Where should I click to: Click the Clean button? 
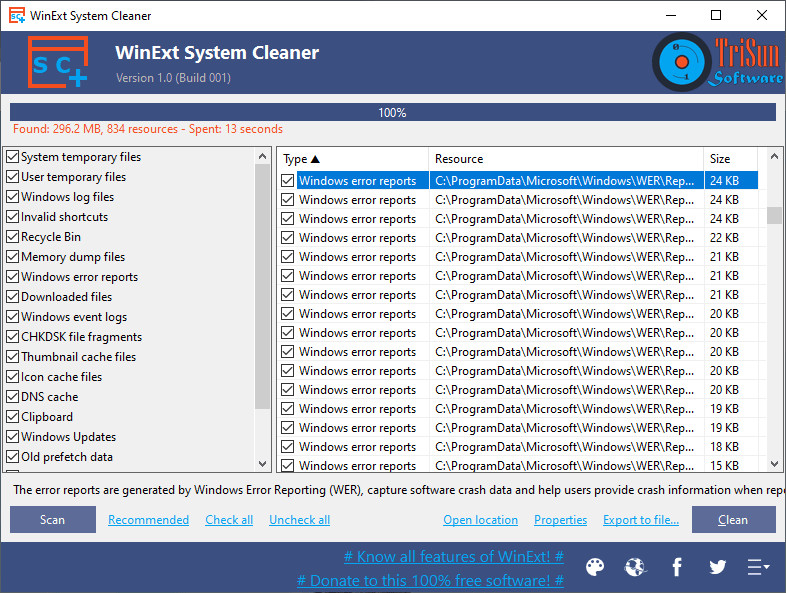[733, 520]
